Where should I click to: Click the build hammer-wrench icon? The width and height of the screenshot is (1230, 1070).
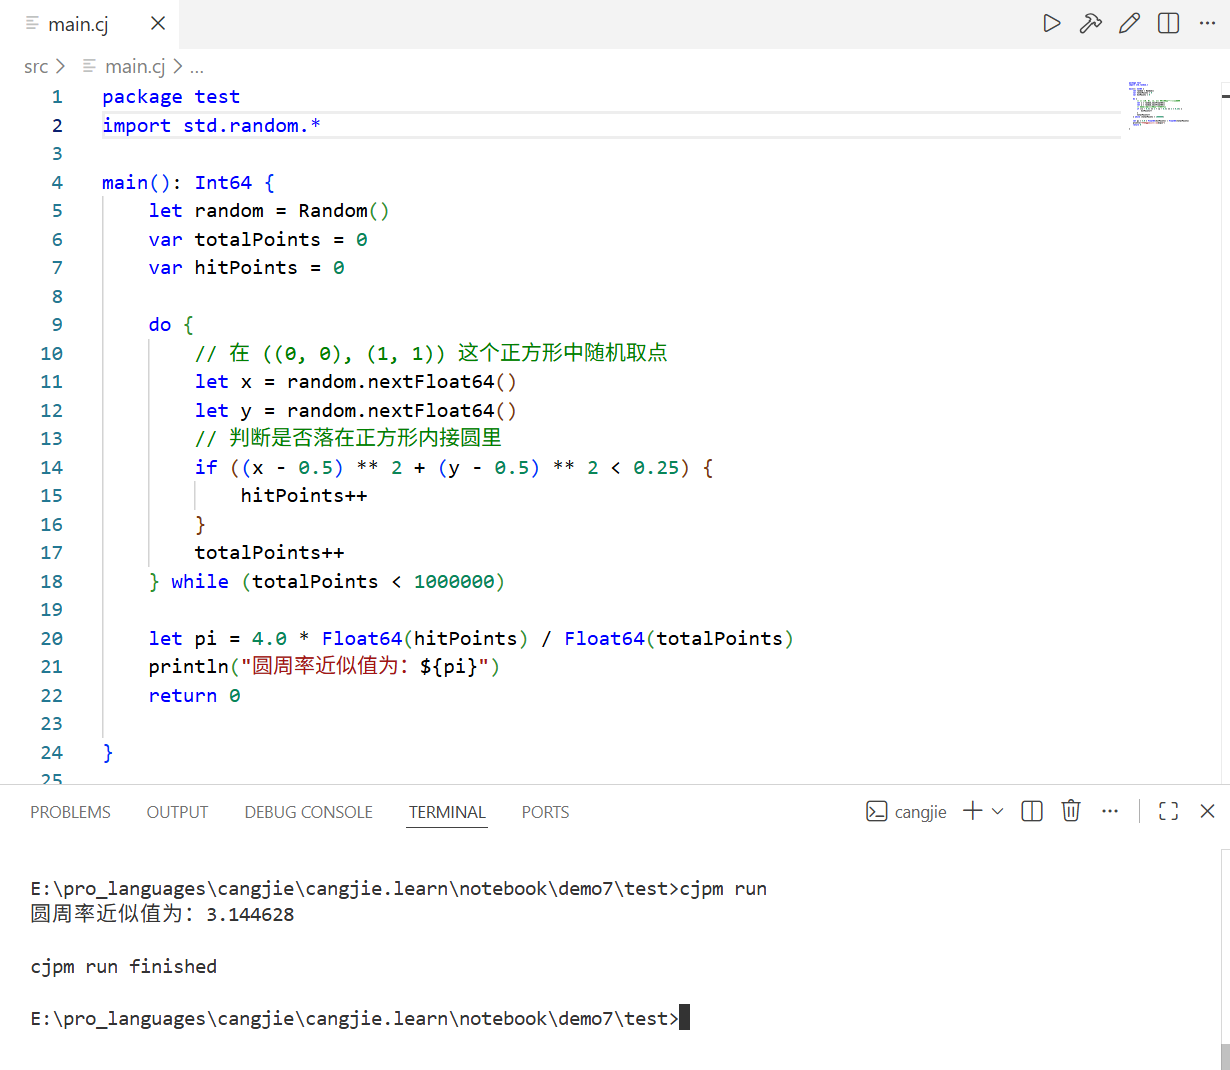point(1090,23)
